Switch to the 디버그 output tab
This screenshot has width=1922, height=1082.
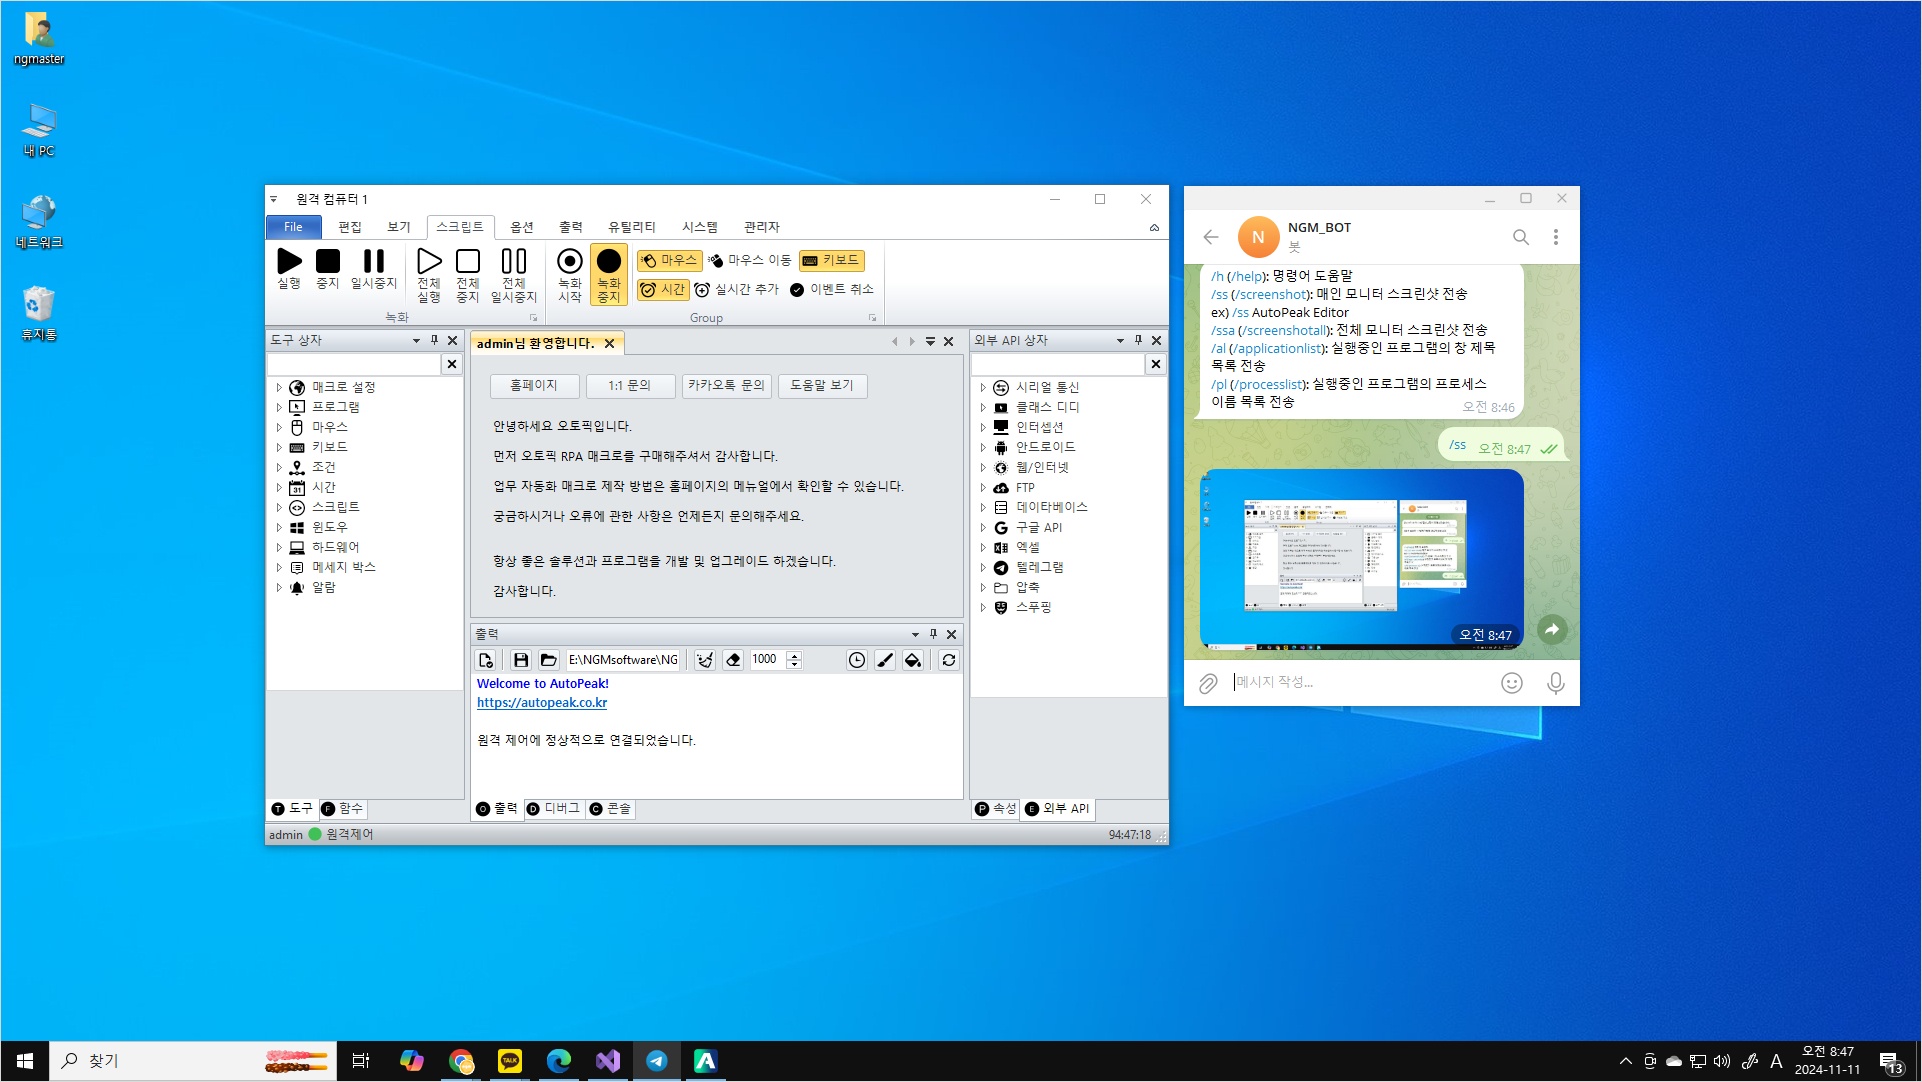pyautogui.click(x=553, y=808)
